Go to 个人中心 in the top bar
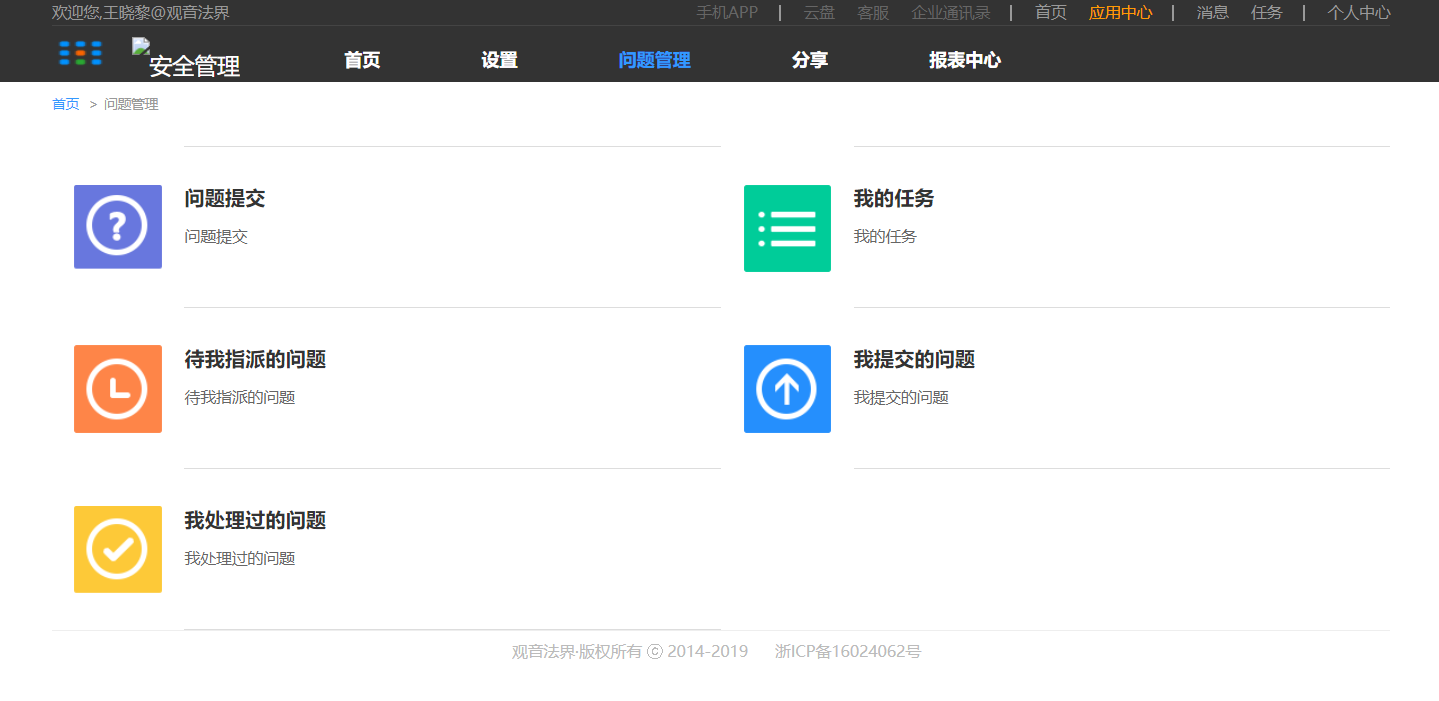Screen dimensions: 1439x701 click(1358, 13)
